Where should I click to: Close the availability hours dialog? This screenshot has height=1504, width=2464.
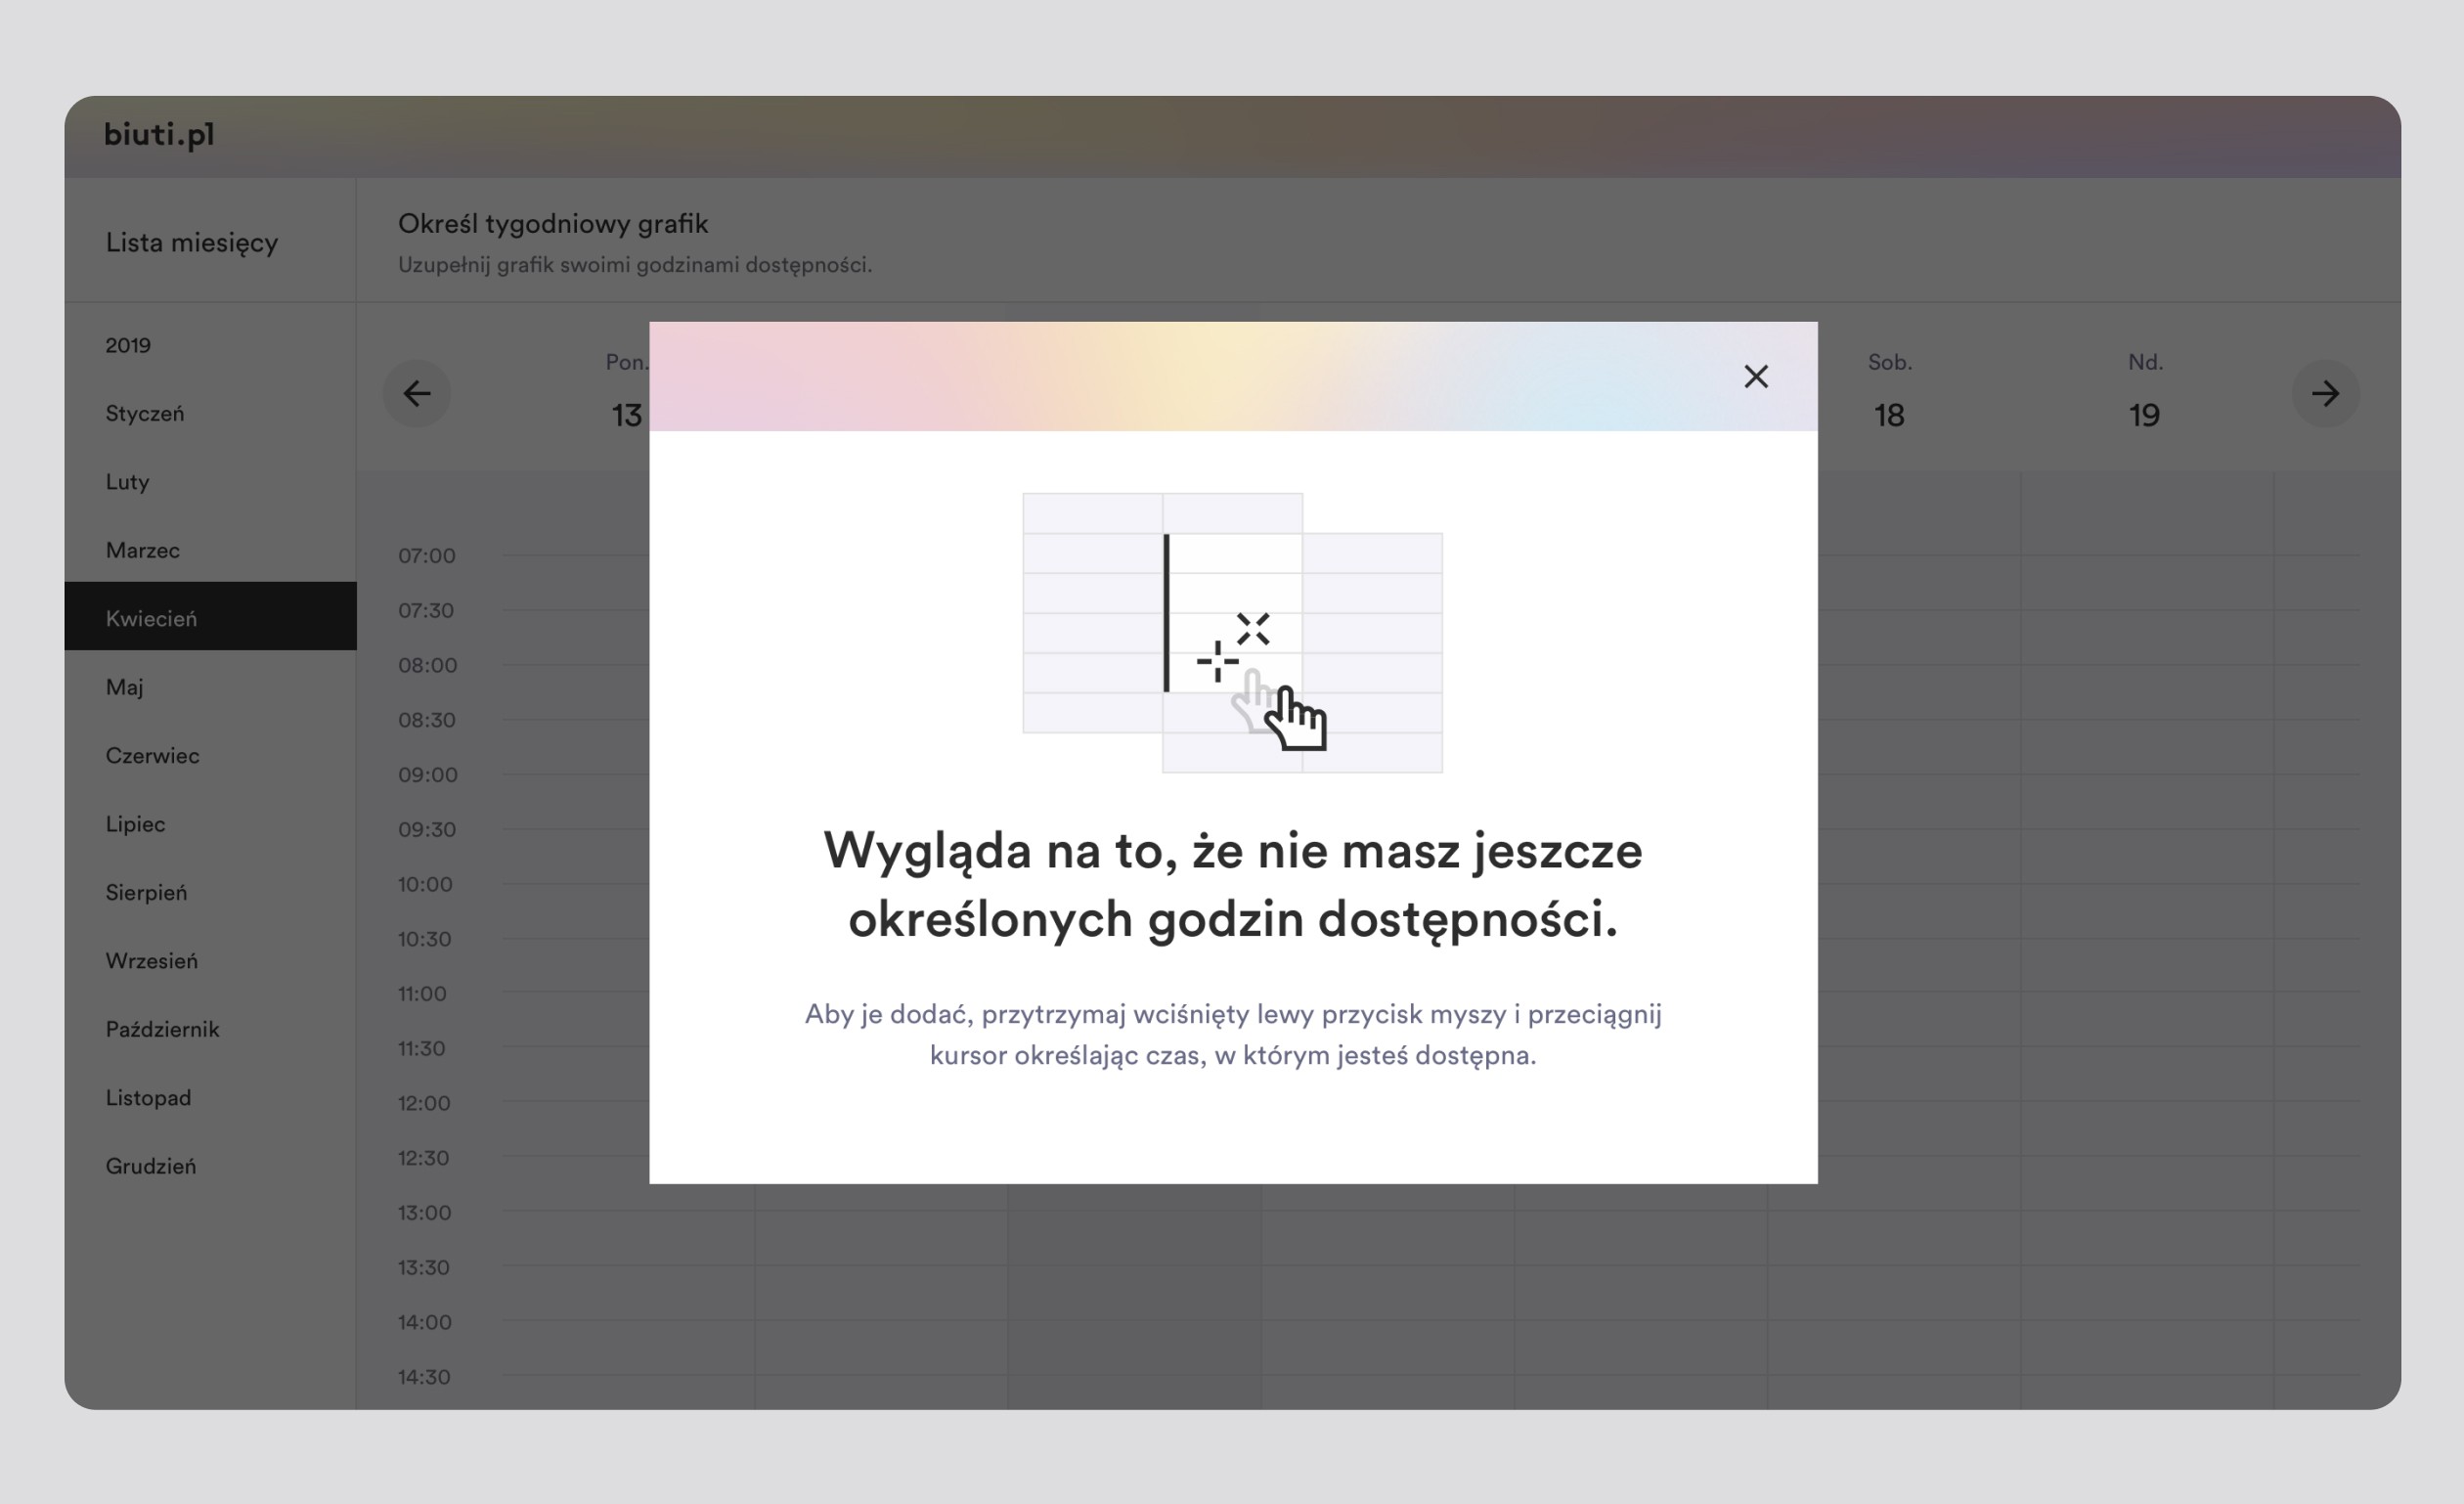[x=1756, y=377]
